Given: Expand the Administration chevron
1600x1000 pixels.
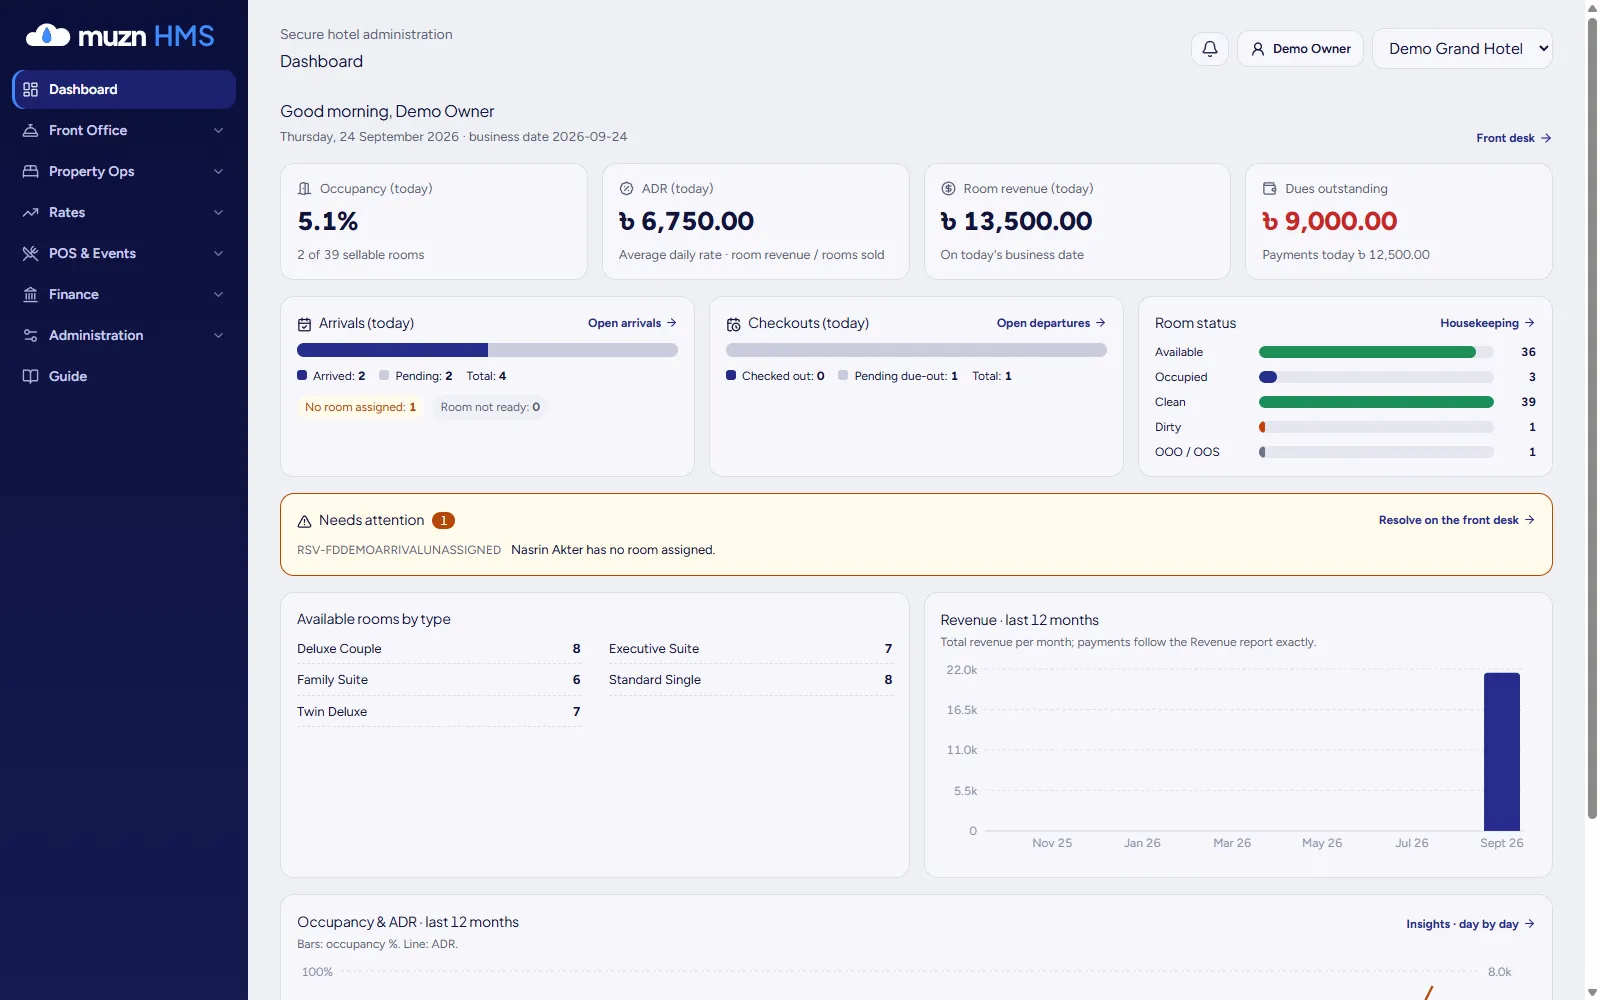Looking at the screenshot, I should 218,335.
